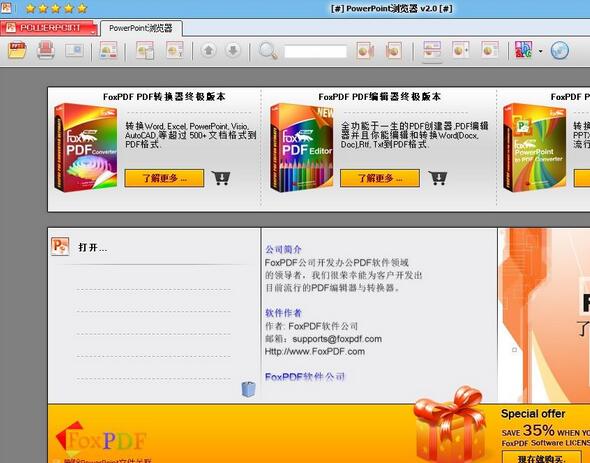The width and height of the screenshot is (590, 463).
Task: Click blue FoxPDF软件公司 heading text
Action: point(305,377)
